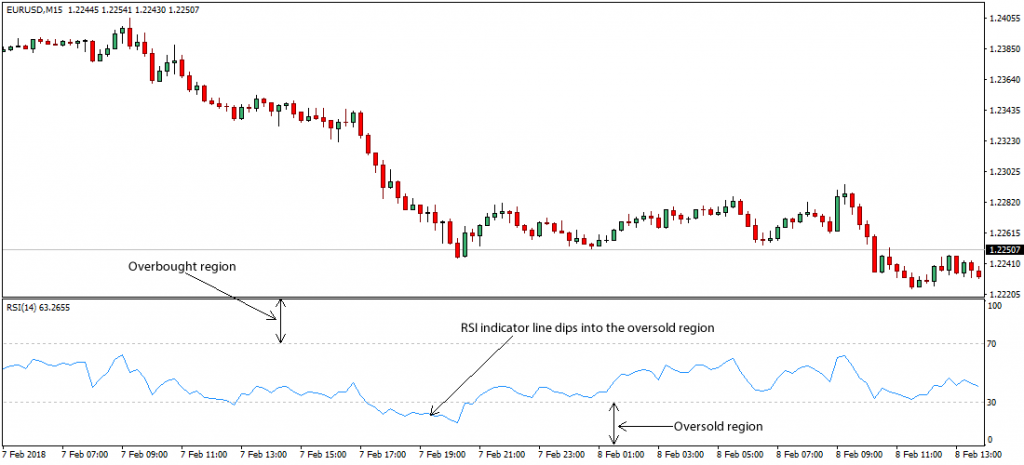Click the 1.22615 price axis label
This screenshot has height=465, width=1024.
pyautogui.click(x=1004, y=233)
